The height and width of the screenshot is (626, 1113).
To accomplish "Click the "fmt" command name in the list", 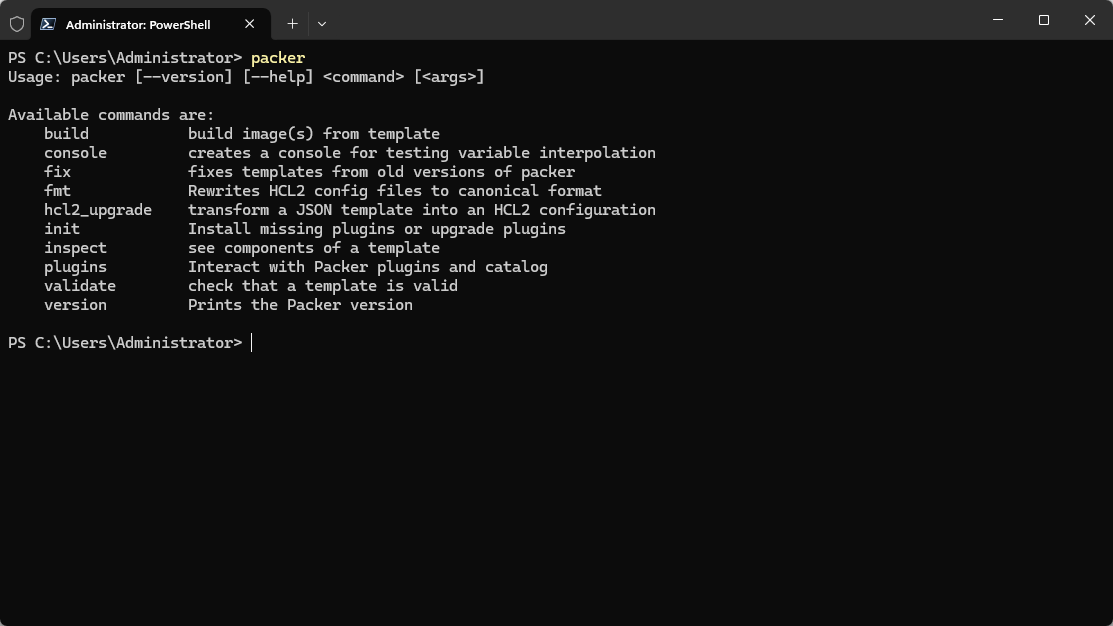I will click(57, 191).
